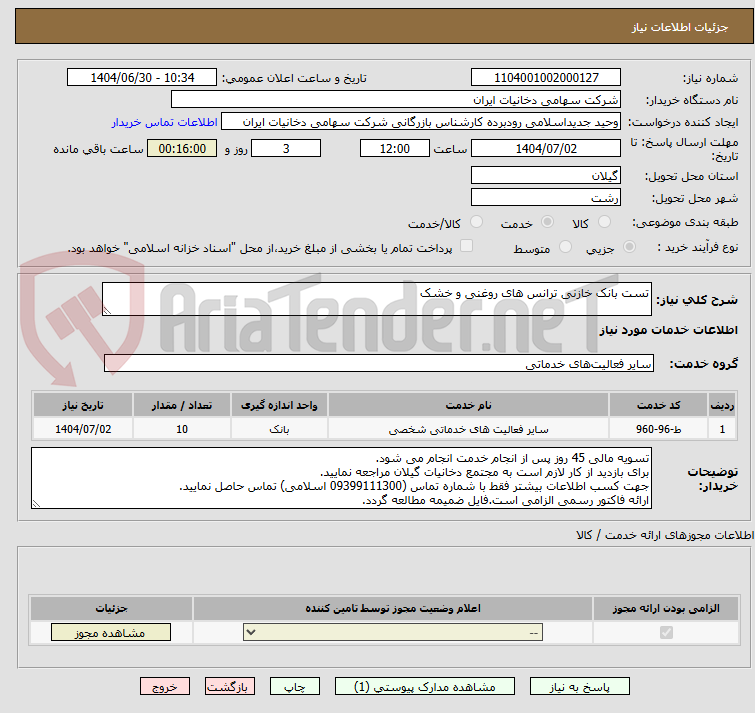Click اطلاعات خدمات مورد نیاز heading
The image size is (755, 713).
668,330
